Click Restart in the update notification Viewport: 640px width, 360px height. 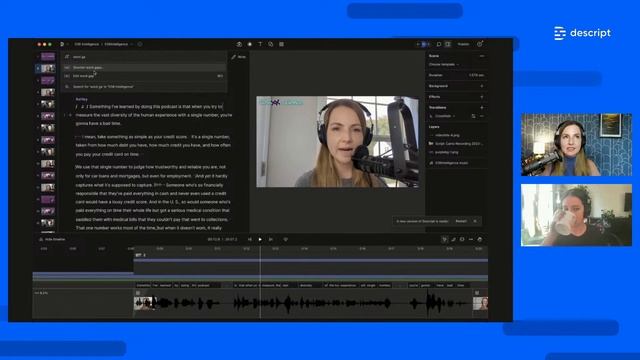click(x=461, y=221)
